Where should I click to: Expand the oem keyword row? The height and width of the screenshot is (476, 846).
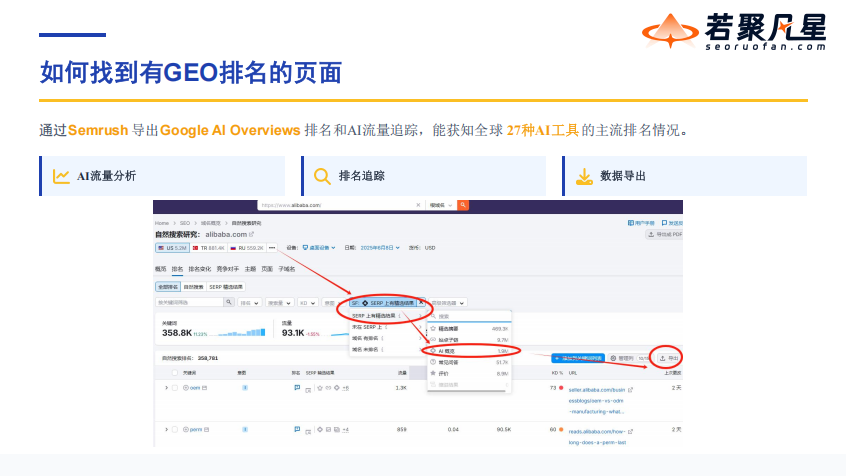pyautogui.click(x=166, y=387)
